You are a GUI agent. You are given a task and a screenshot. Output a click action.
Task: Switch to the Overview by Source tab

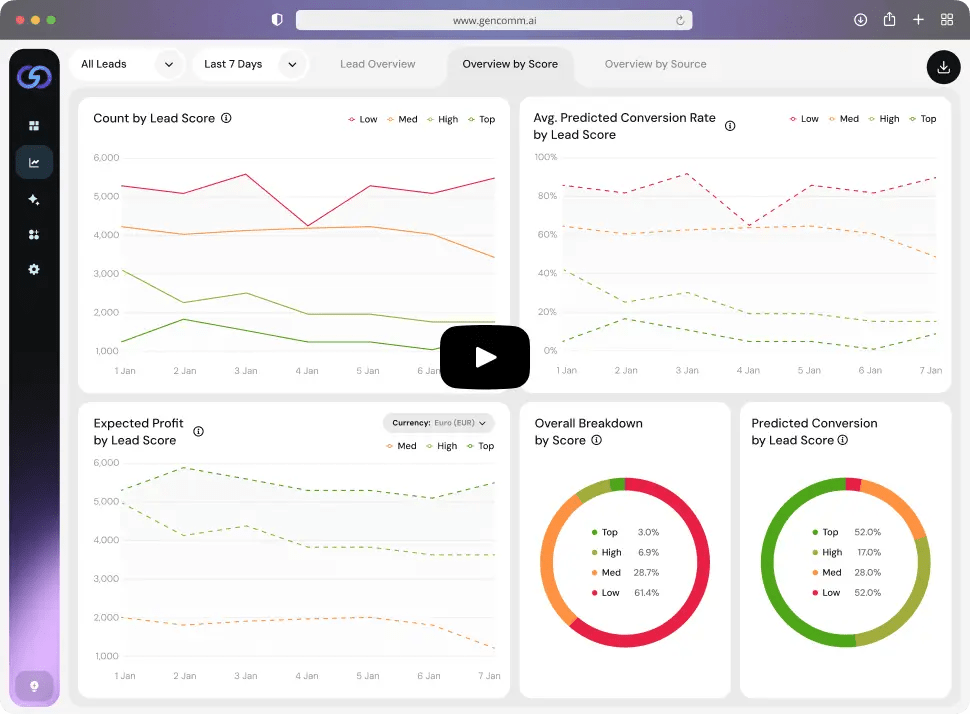(x=655, y=64)
